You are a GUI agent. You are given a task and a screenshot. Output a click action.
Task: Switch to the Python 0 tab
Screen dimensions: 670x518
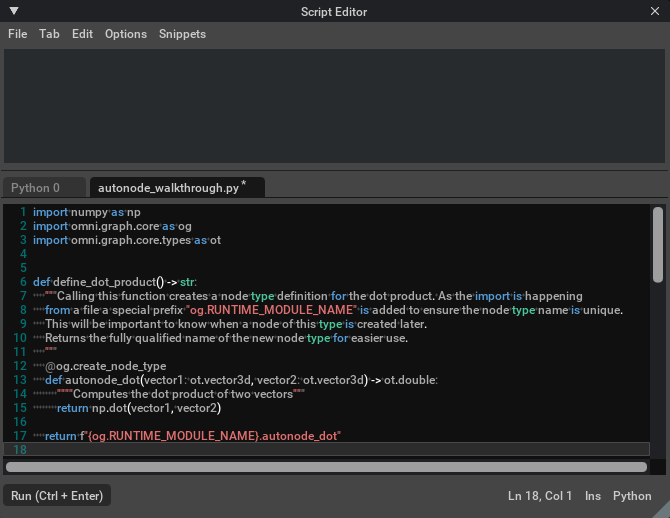click(36, 188)
